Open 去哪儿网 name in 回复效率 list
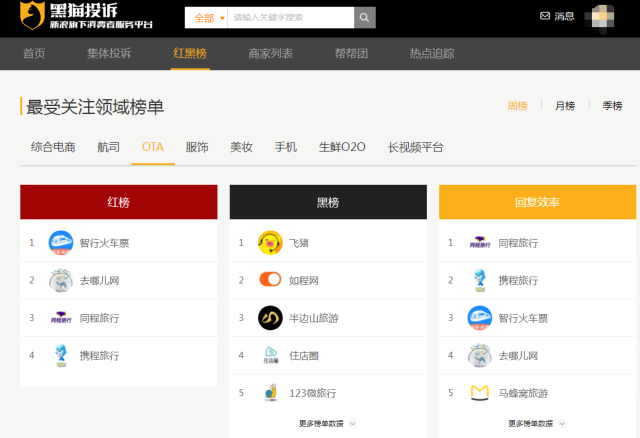Screen dimensions: 640x438 point(518,356)
